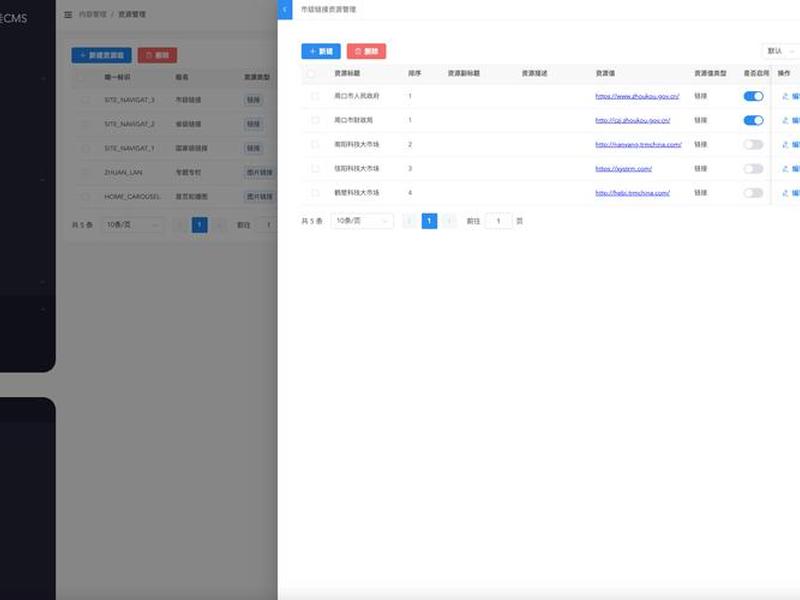Click the SITE_NAVIGAT_2 row identifier
This screenshot has width=800, height=600.
(130, 124)
